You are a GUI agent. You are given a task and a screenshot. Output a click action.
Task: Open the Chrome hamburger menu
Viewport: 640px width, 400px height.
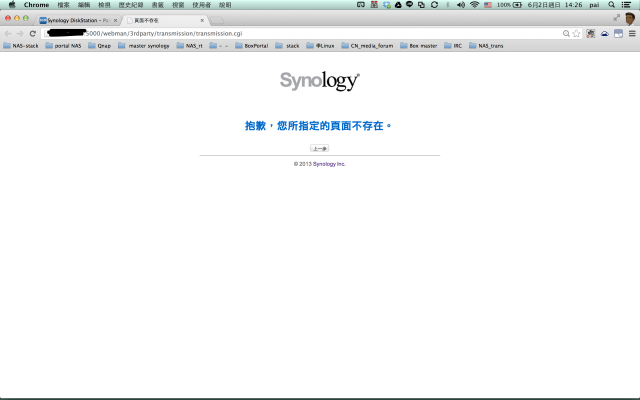tap(632, 33)
